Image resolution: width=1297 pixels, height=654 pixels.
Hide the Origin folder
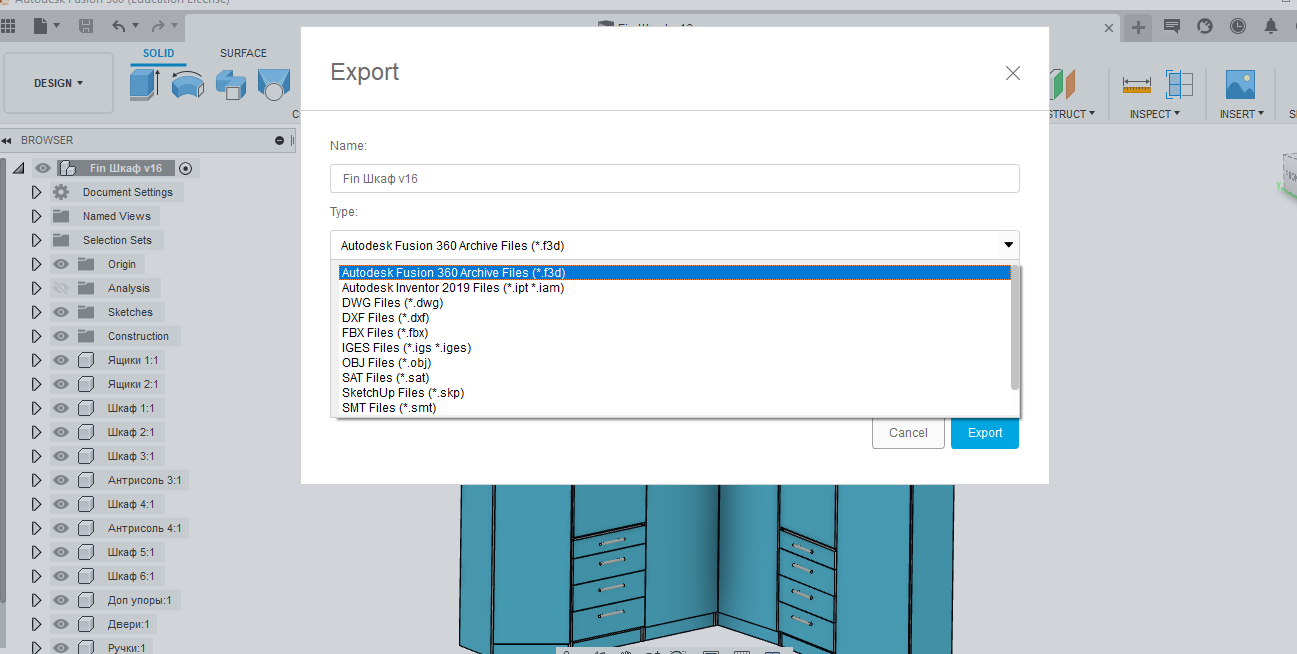click(x=61, y=264)
